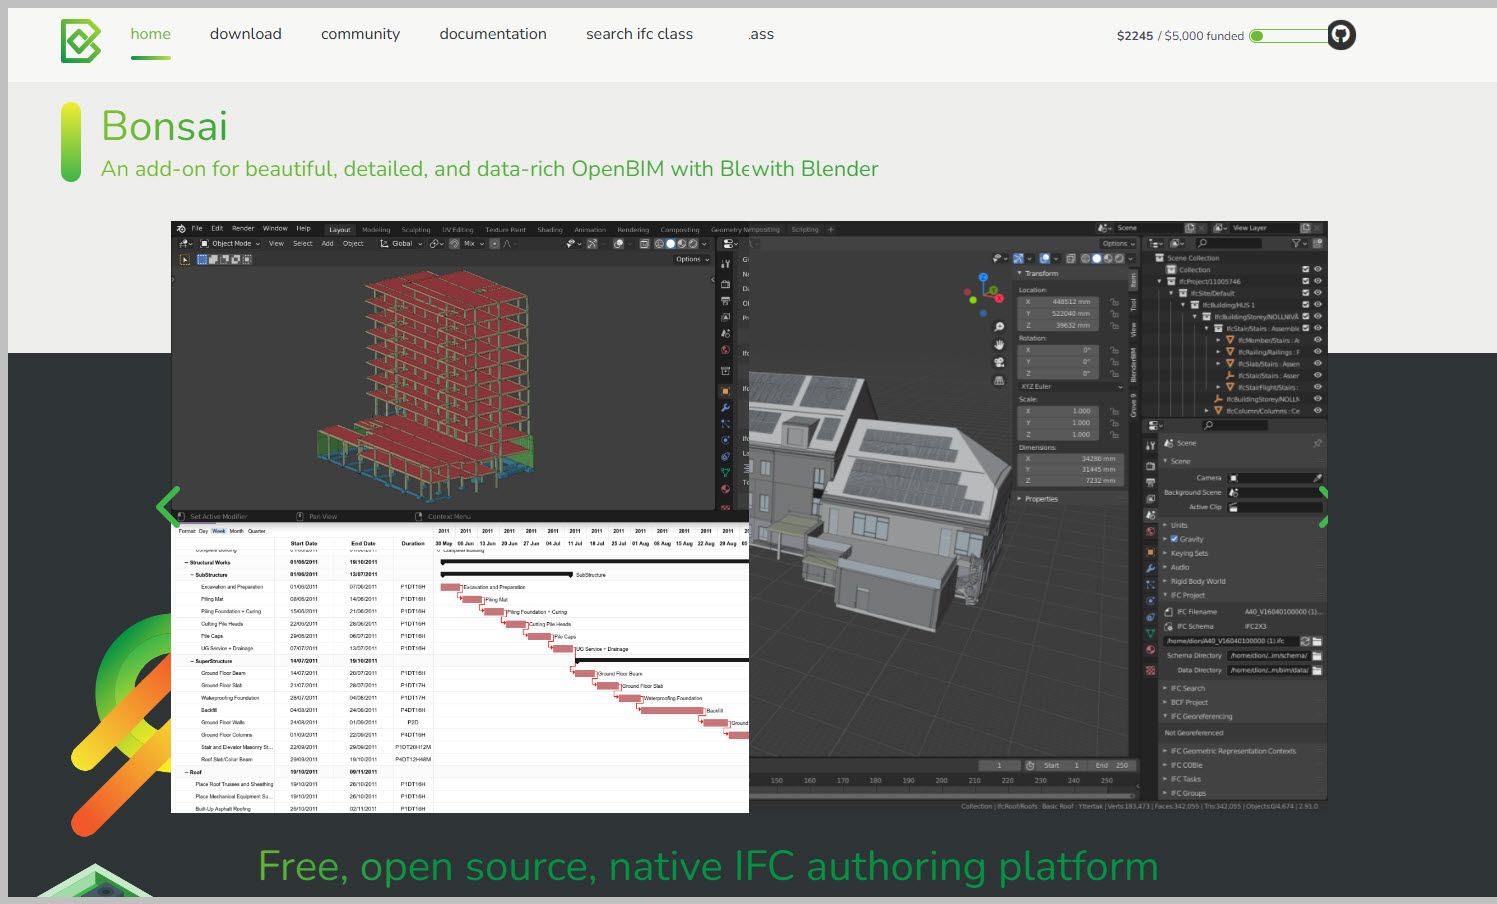Screen dimensions: 1497x904
Task: Toggle the Gravity checkbox
Action: 1174,539
